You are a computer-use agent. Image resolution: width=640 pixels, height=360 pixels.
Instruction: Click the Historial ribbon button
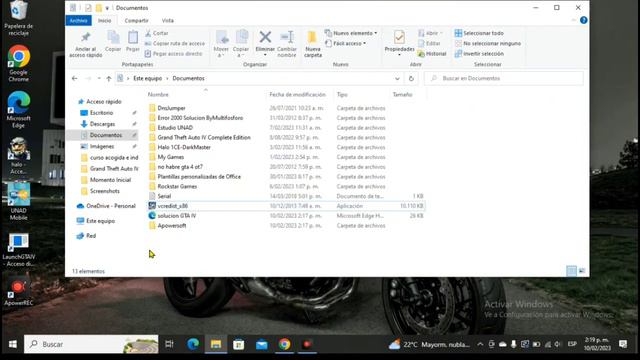click(432, 53)
